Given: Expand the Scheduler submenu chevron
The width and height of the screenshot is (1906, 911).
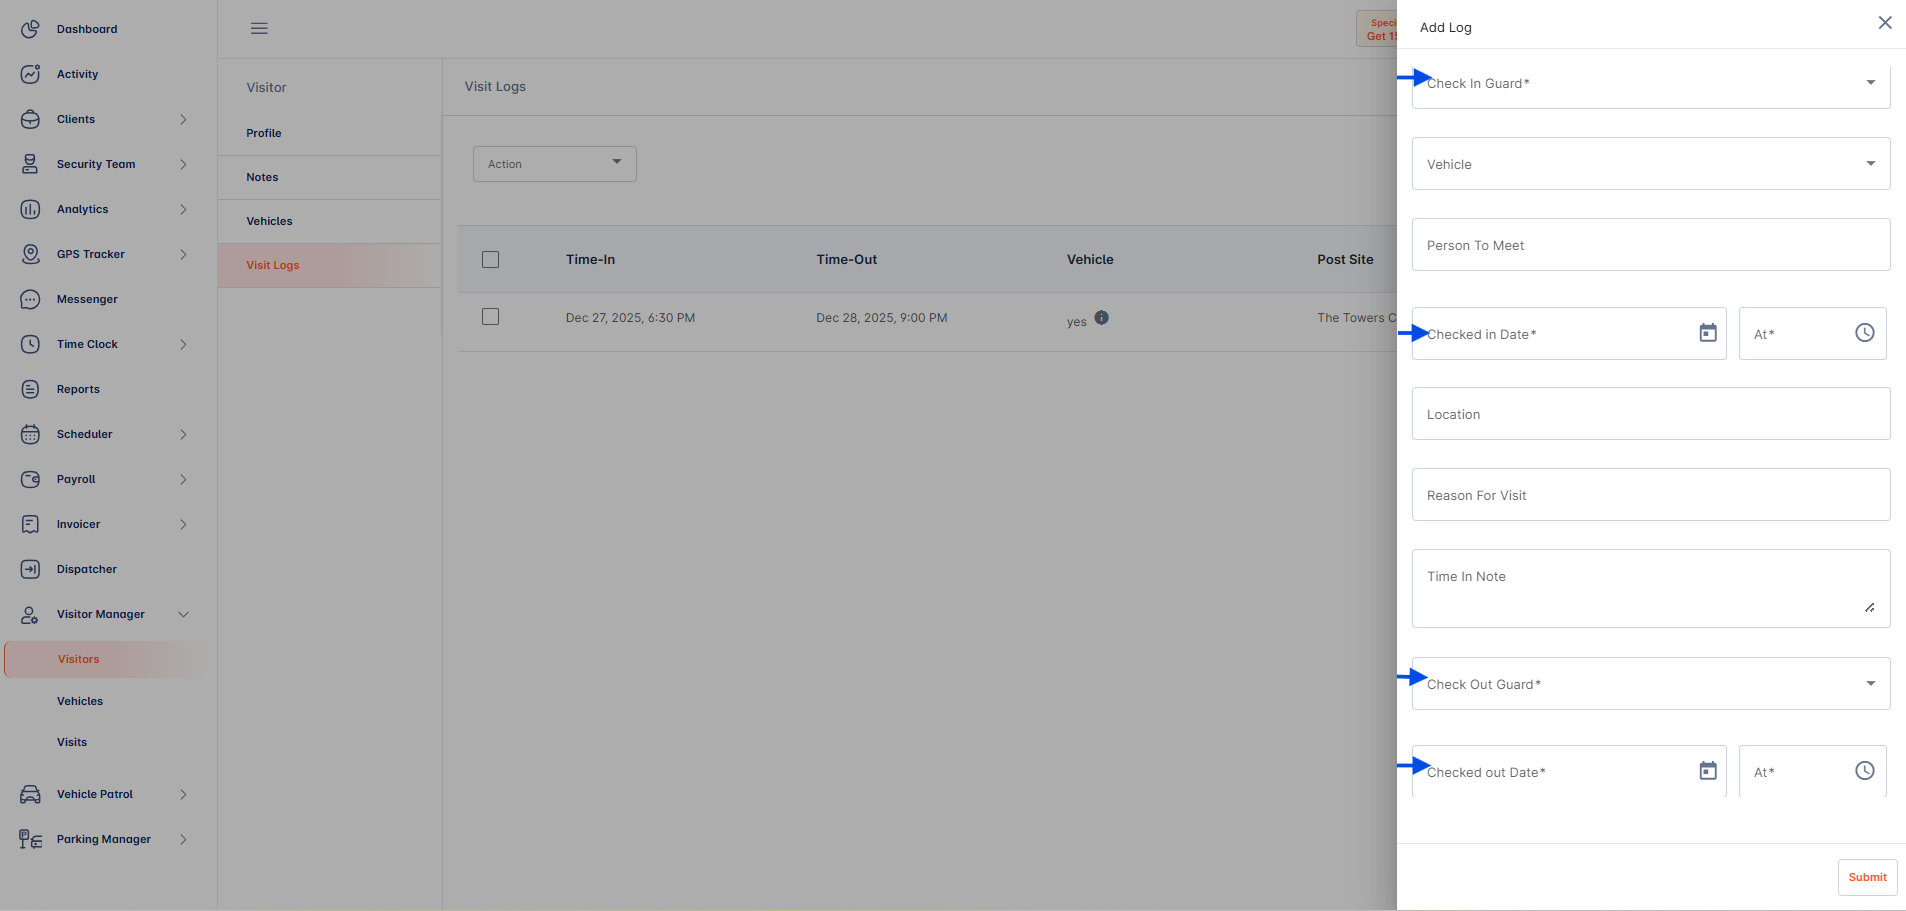Looking at the screenshot, I should (183, 434).
